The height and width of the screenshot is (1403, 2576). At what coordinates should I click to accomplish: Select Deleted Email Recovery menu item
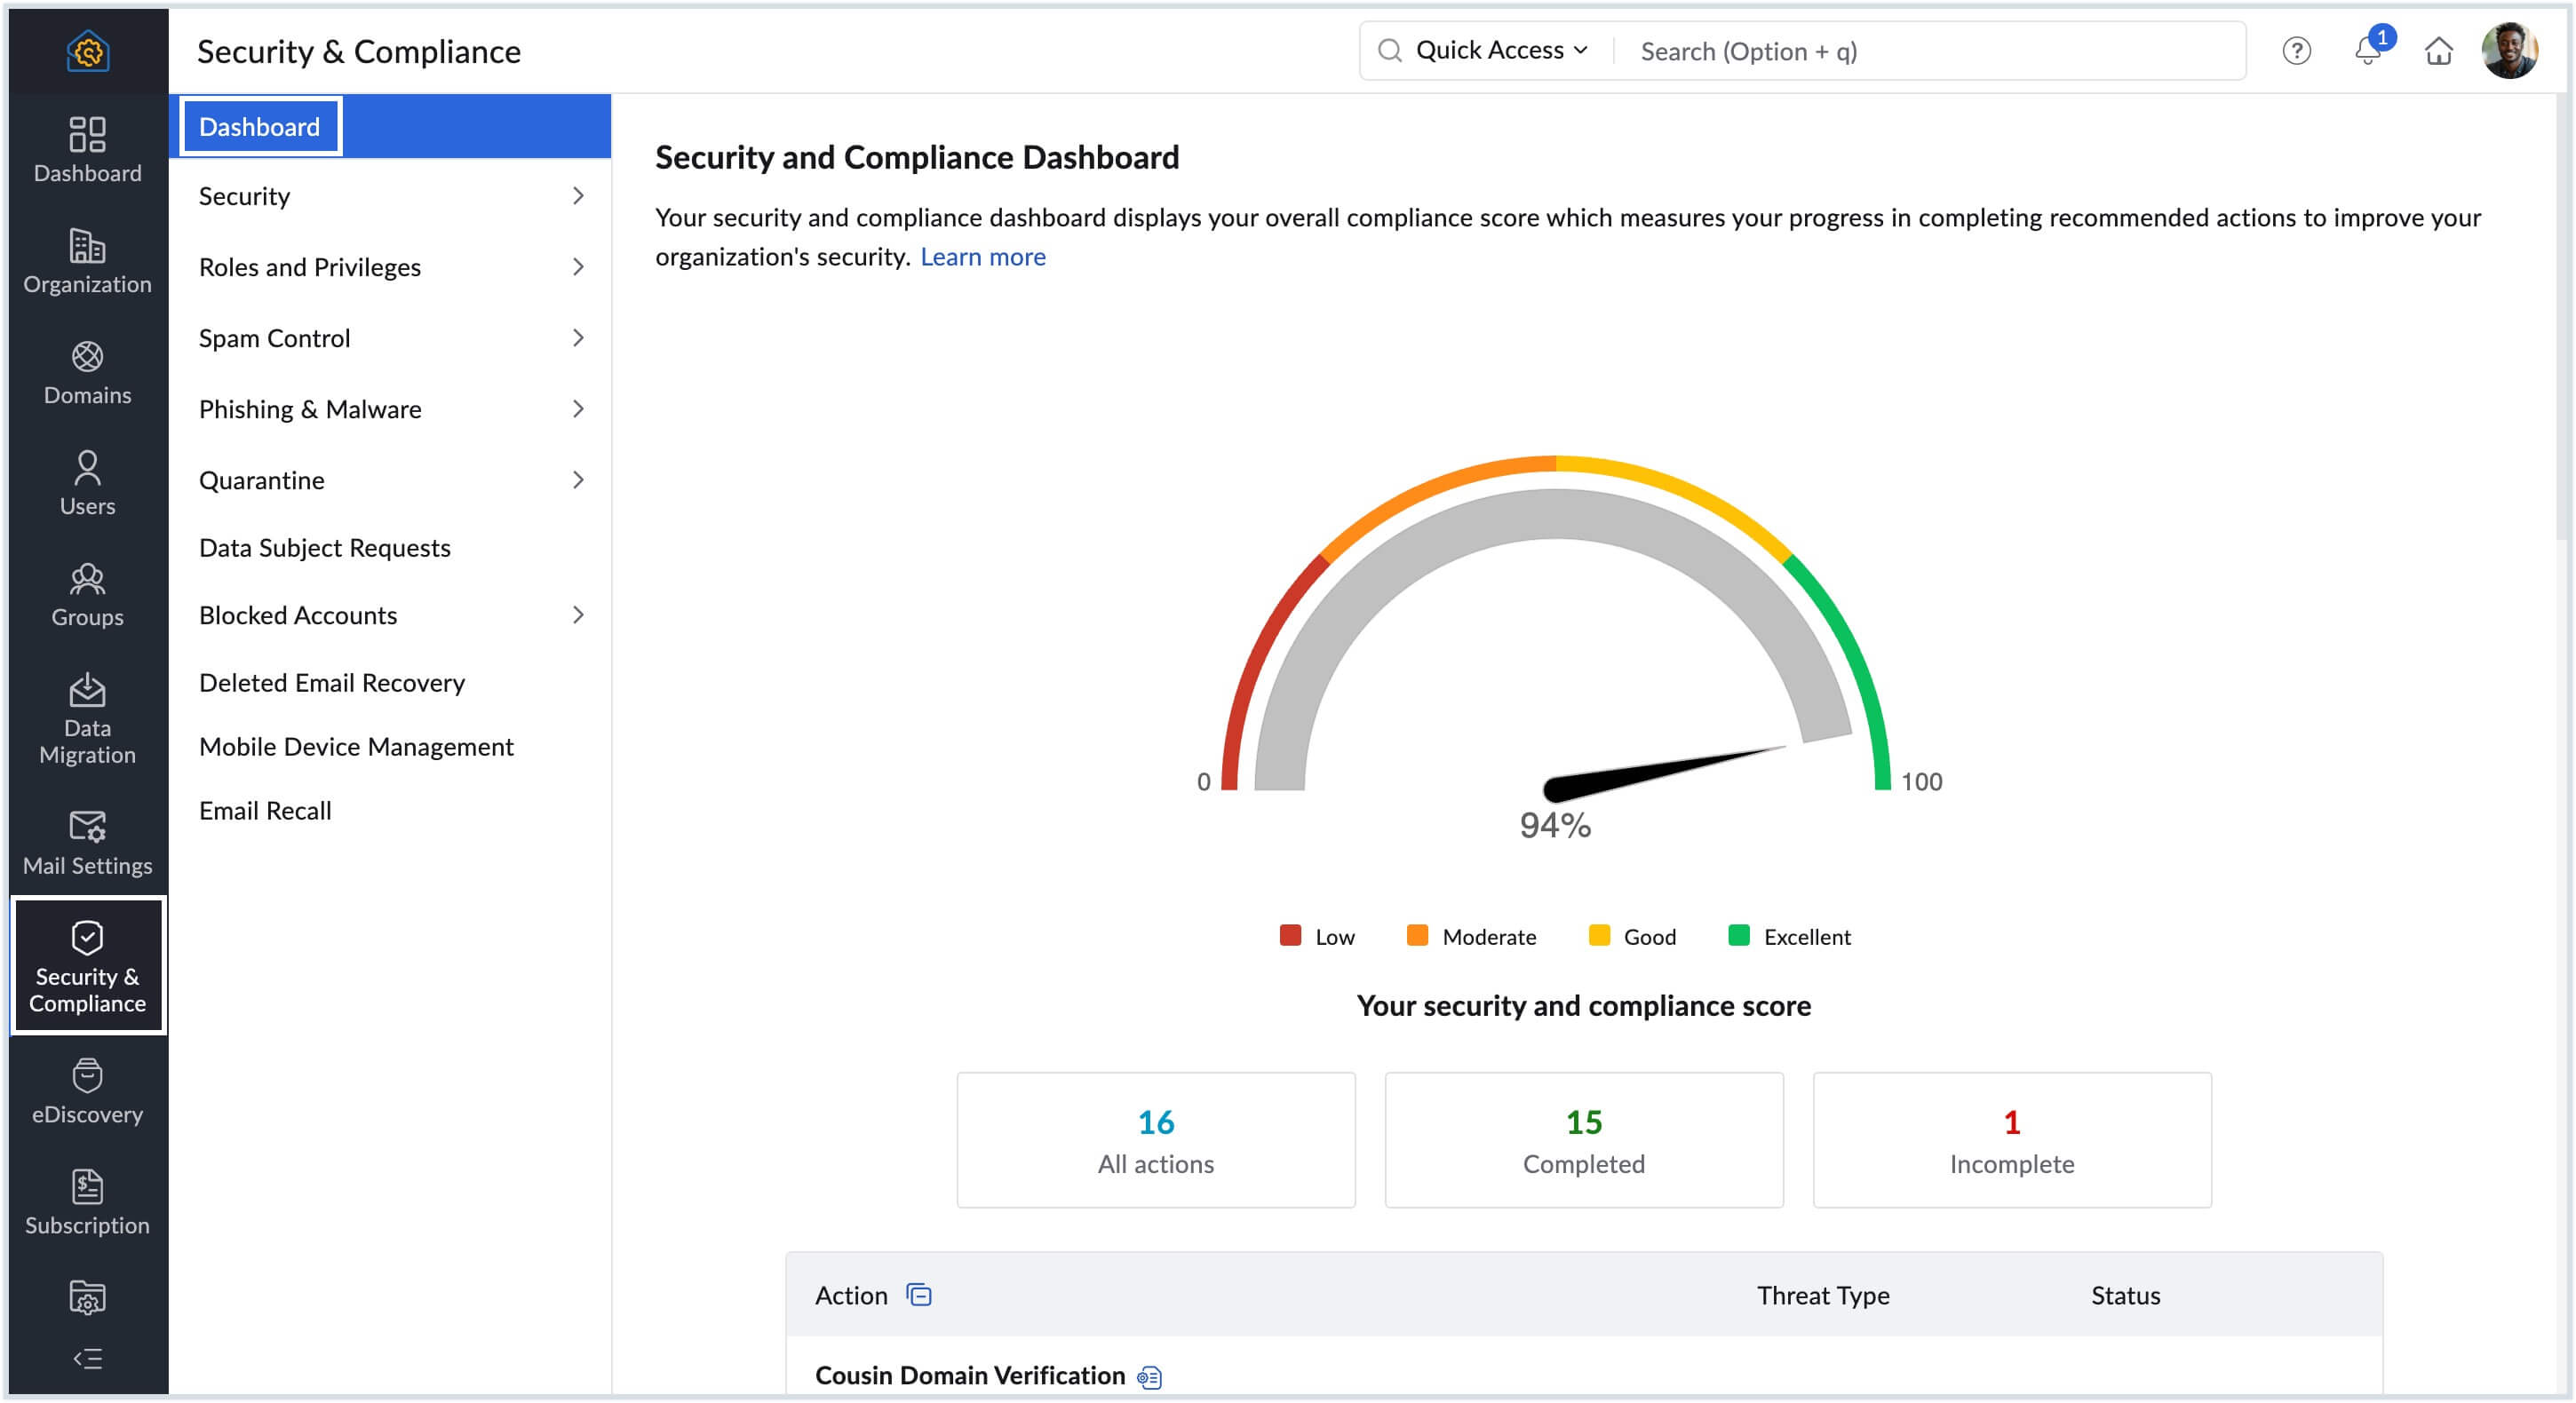point(331,682)
